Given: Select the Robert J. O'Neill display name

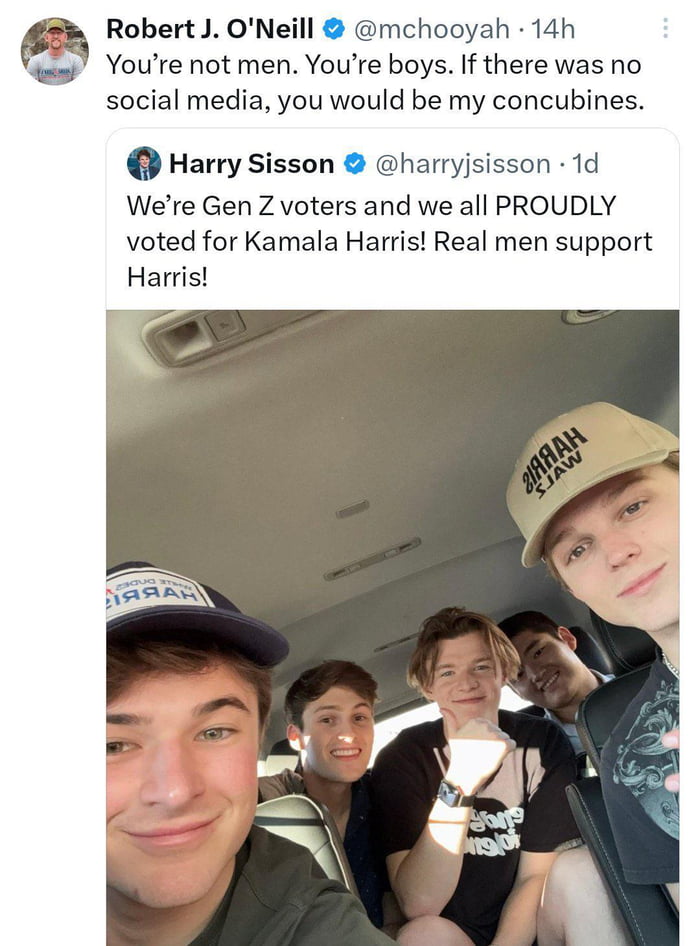Looking at the screenshot, I should (209, 28).
